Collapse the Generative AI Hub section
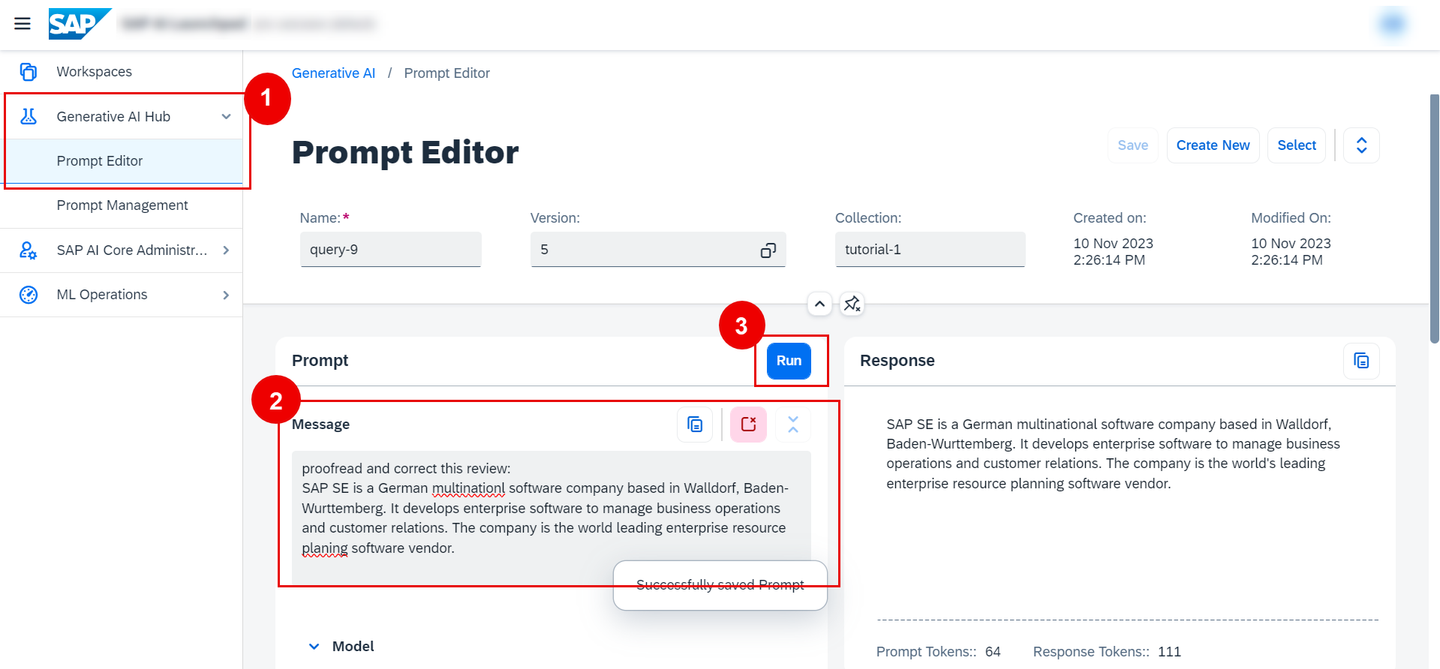 pyautogui.click(x=226, y=117)
